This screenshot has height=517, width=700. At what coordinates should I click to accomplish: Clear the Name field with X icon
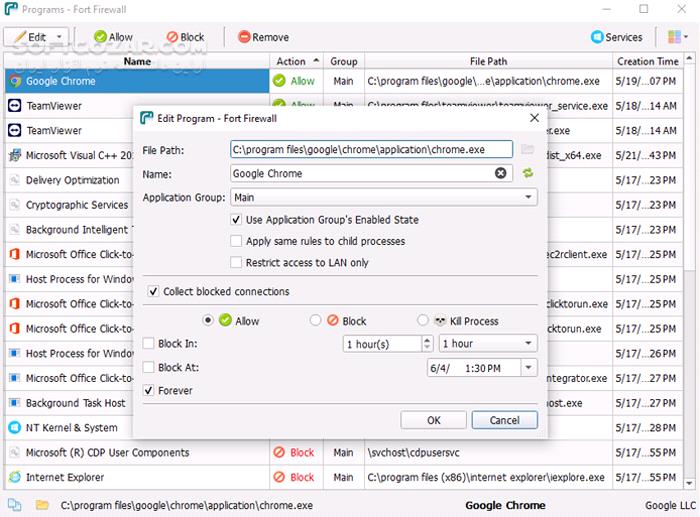(500, 173)
